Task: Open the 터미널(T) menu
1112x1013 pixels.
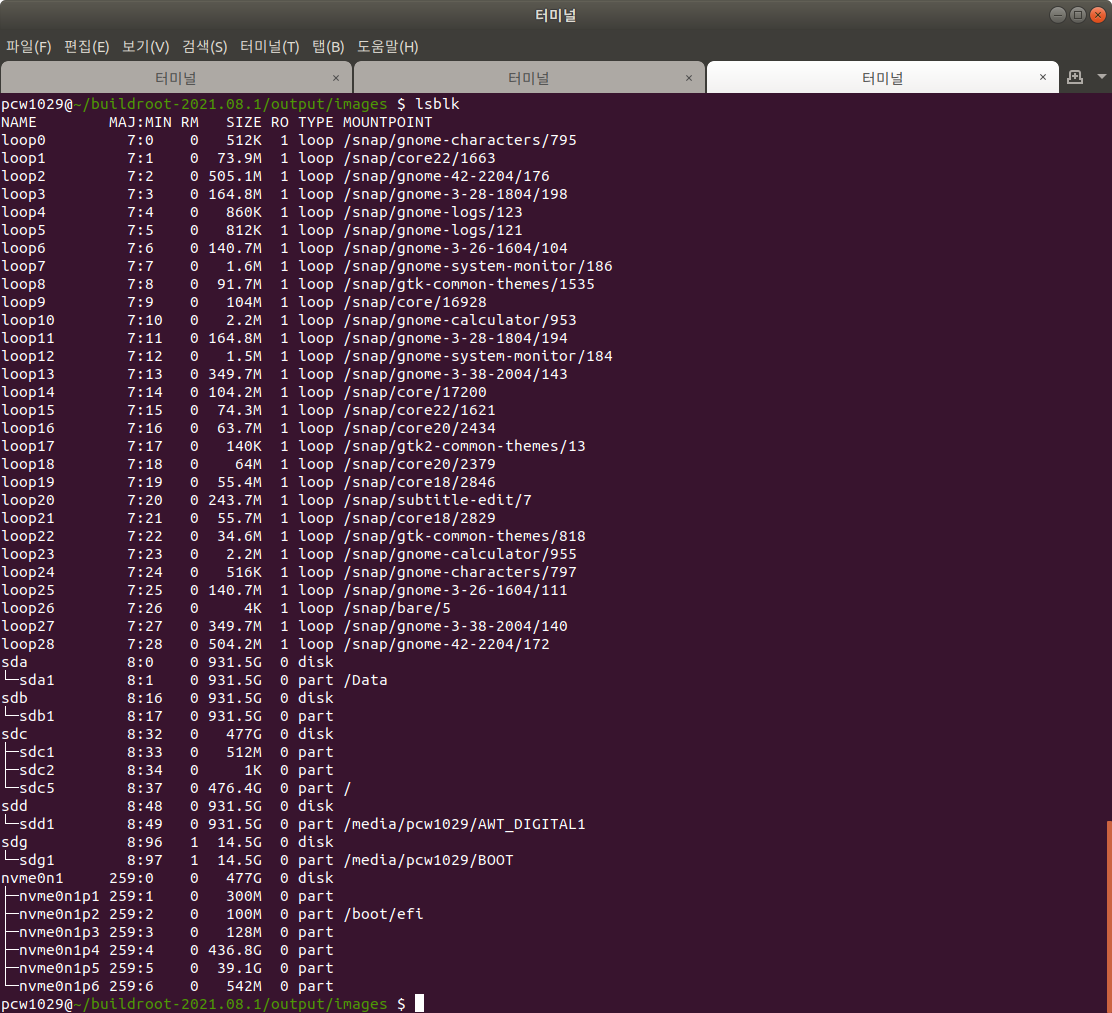Action: tap(270, 46)
